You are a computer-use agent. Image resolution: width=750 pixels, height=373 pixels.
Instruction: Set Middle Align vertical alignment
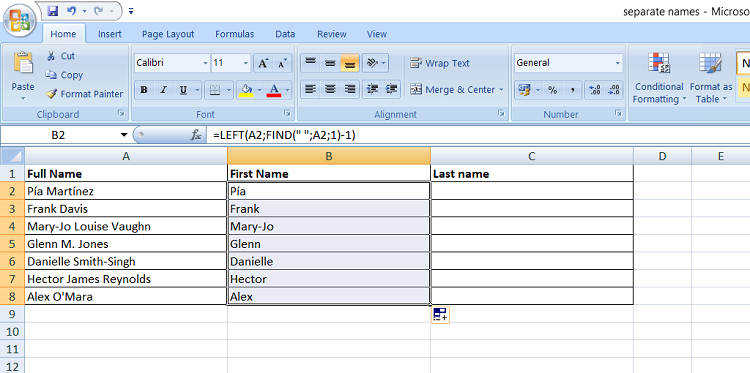pos(330,63)
